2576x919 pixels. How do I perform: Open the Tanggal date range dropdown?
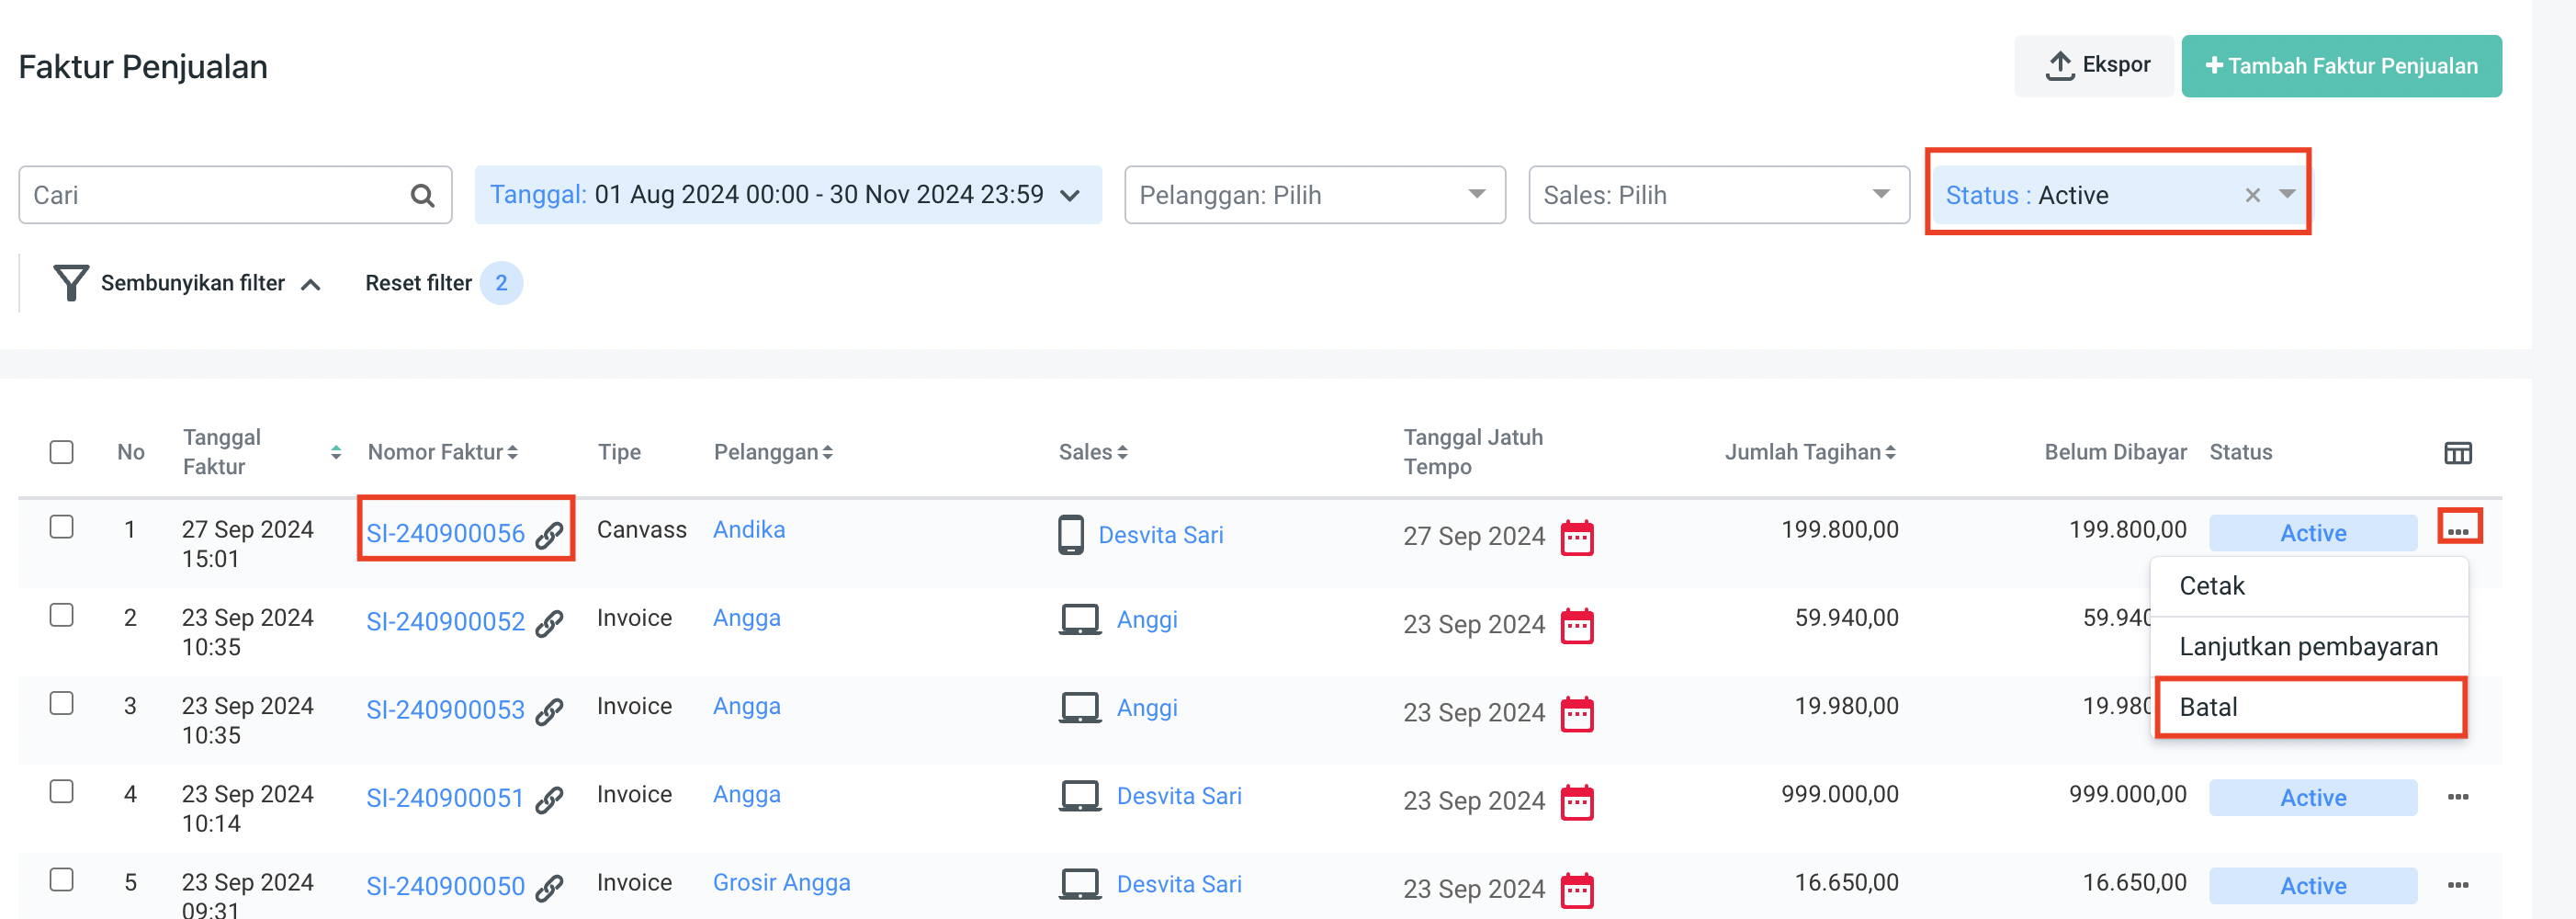point(787,195)
